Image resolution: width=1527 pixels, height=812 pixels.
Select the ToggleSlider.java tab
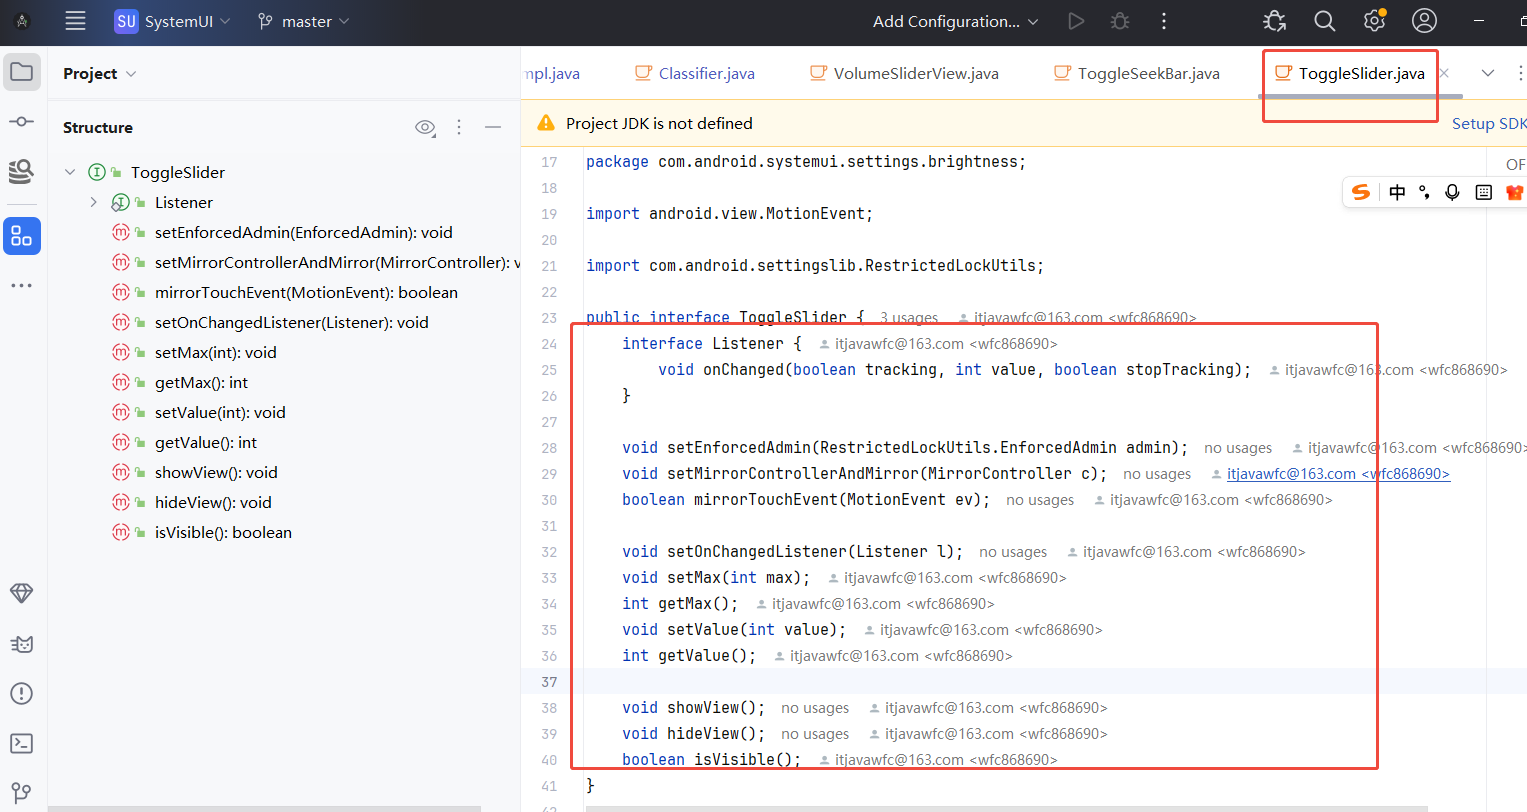point(1350,73)
